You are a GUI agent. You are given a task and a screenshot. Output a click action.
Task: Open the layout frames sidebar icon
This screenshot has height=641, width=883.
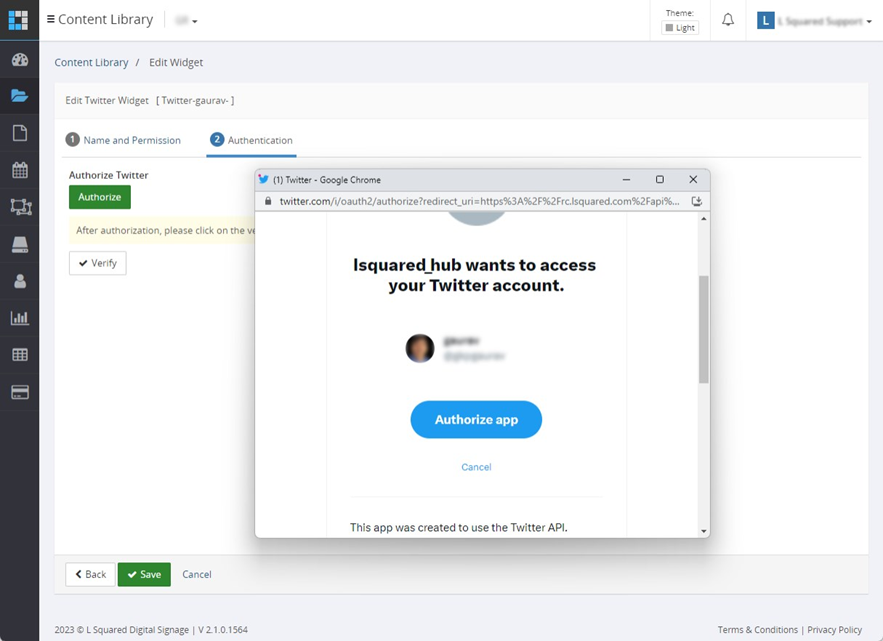point(21,207)
